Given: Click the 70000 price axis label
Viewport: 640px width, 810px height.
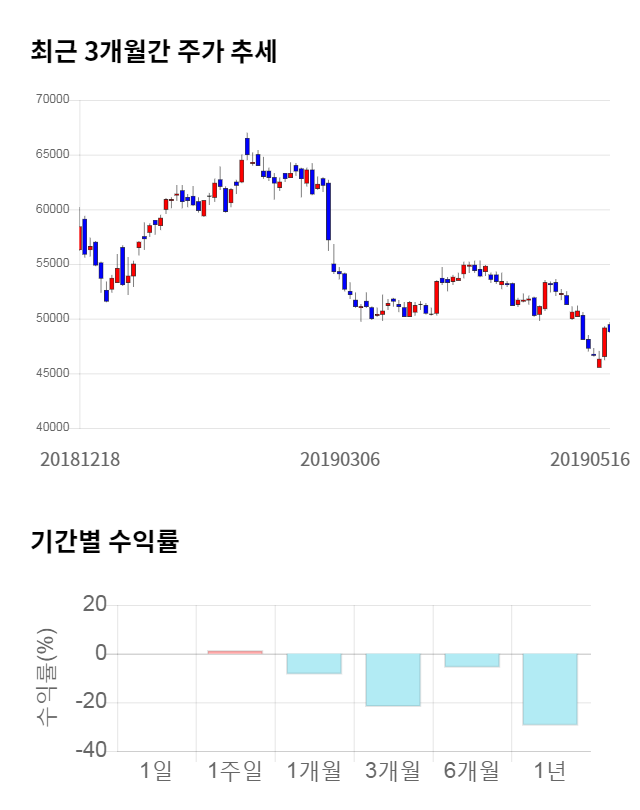Looking at the screenshot, I should pyautogui.click(x=51, y=100).
